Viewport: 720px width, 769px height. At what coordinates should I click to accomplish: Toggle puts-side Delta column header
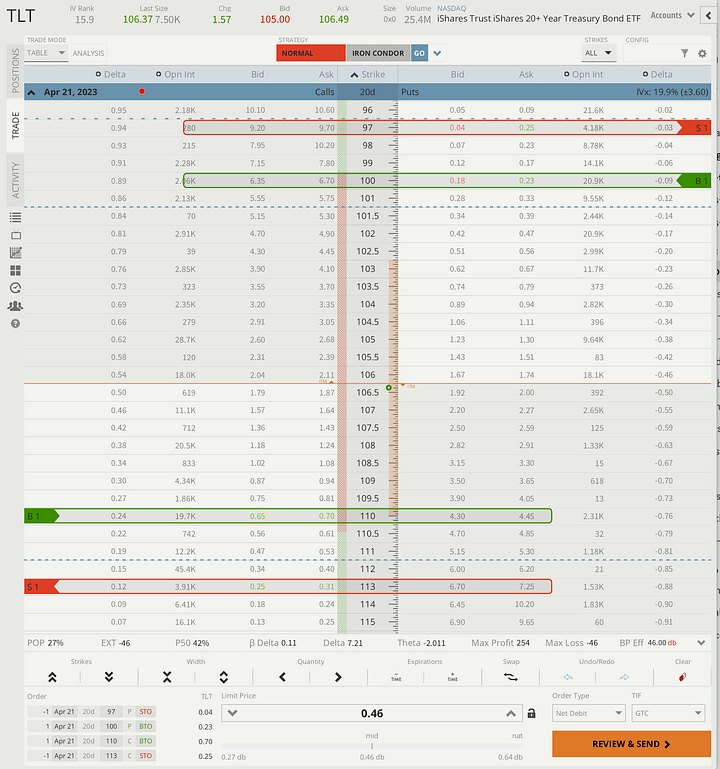pos(657,74)
